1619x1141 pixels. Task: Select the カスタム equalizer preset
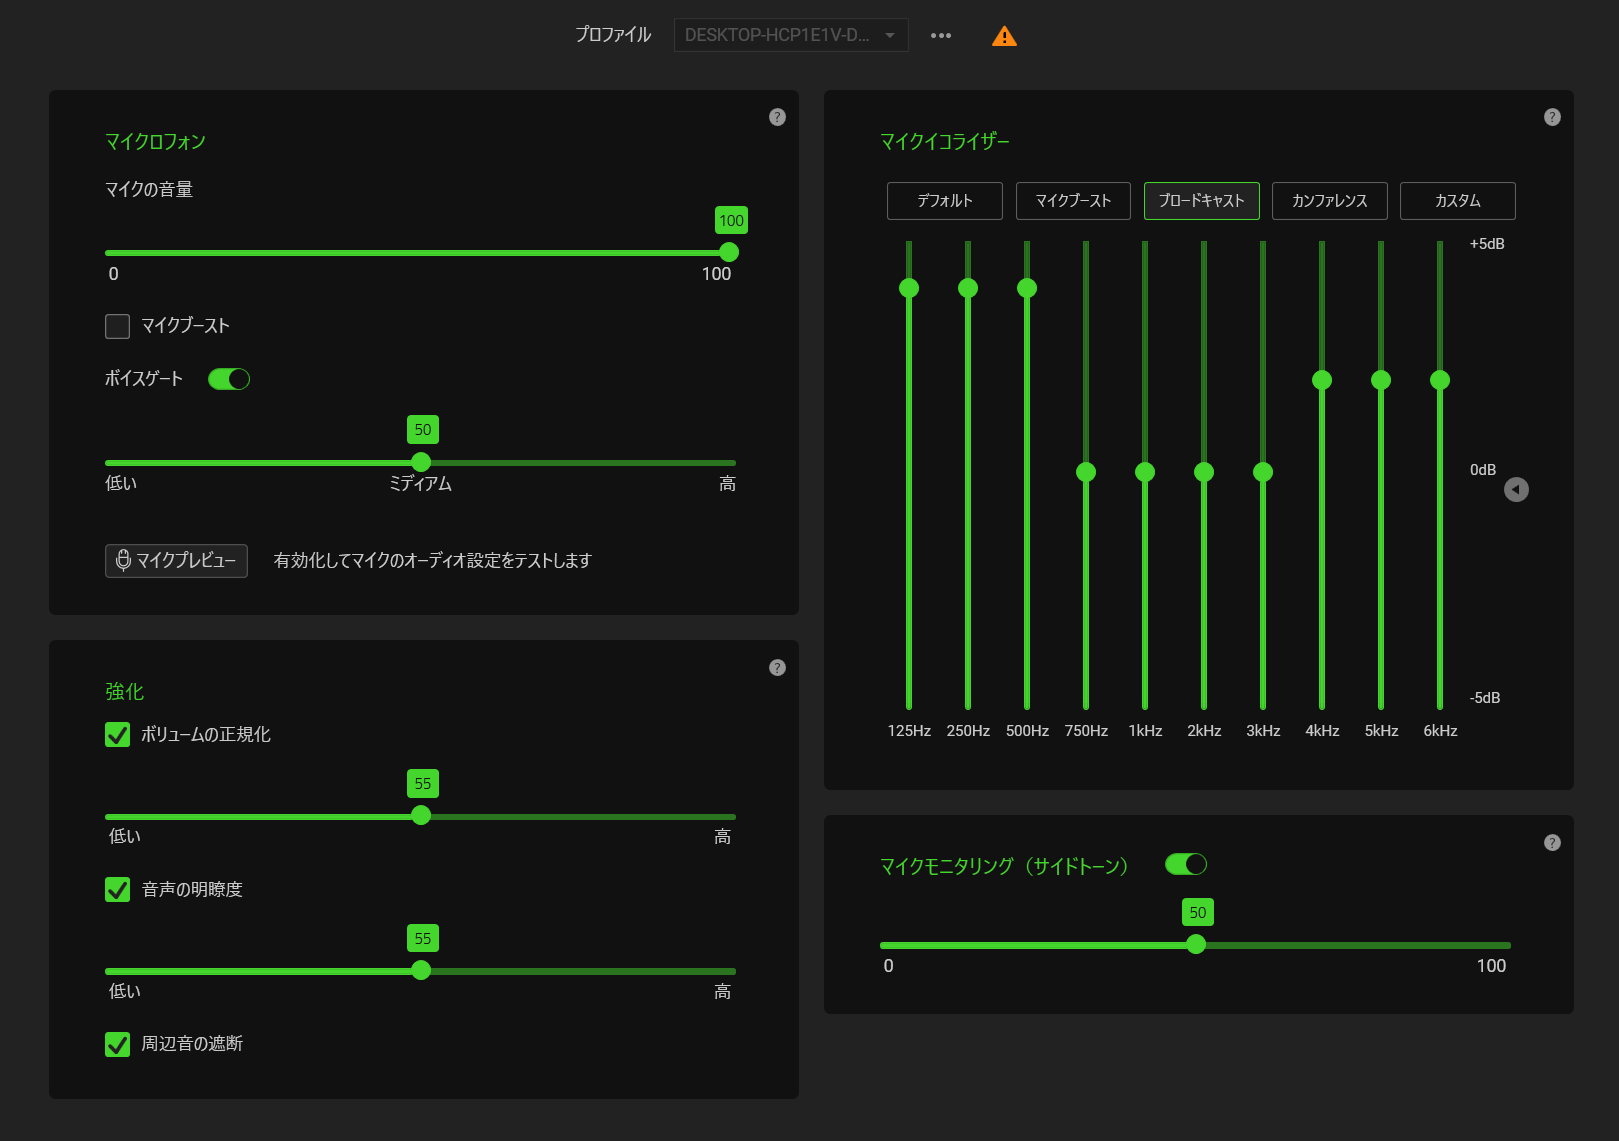[1458, 200]
